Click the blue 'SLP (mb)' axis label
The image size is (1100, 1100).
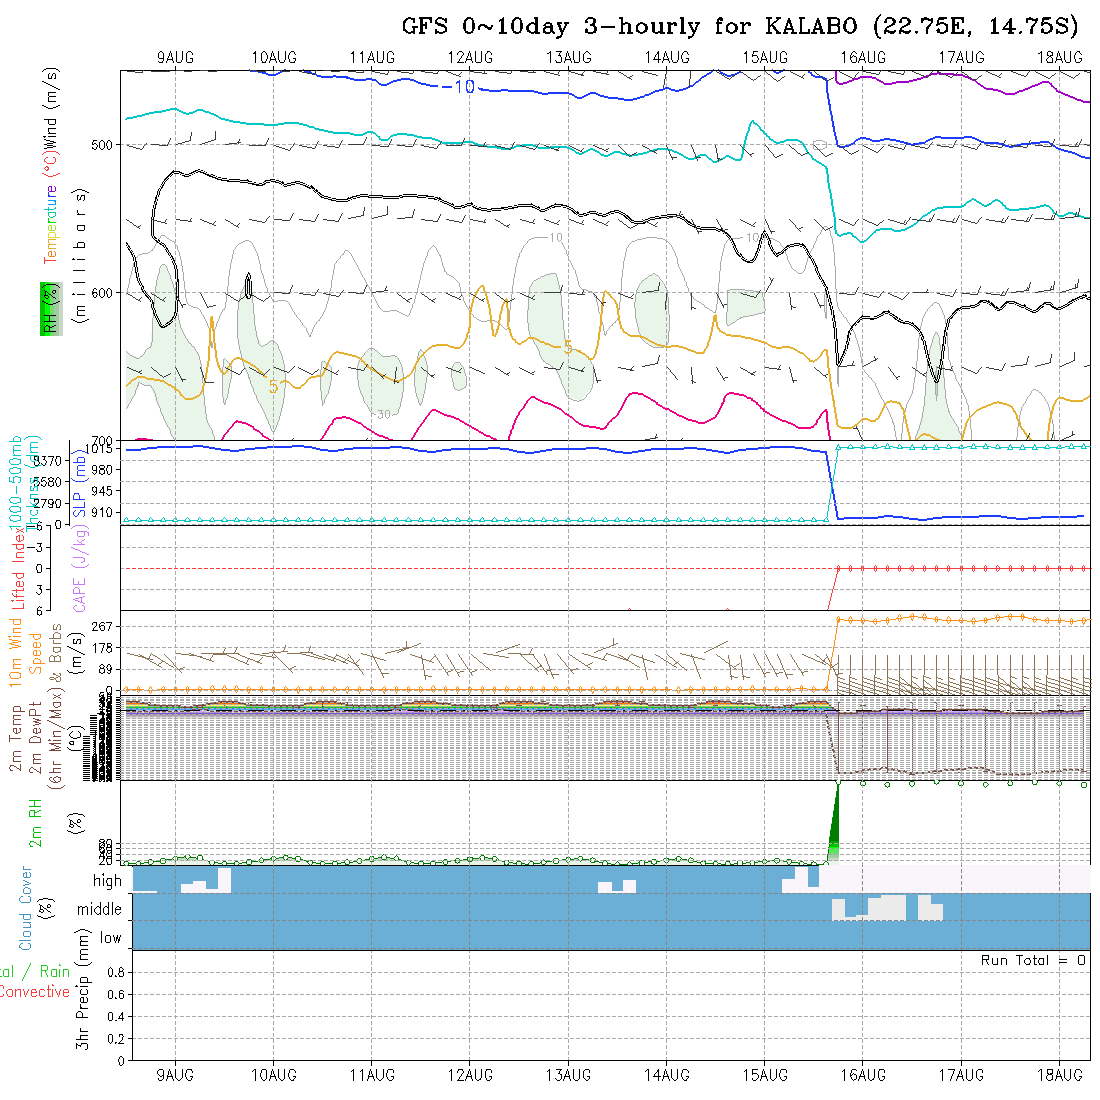[79, 484]
